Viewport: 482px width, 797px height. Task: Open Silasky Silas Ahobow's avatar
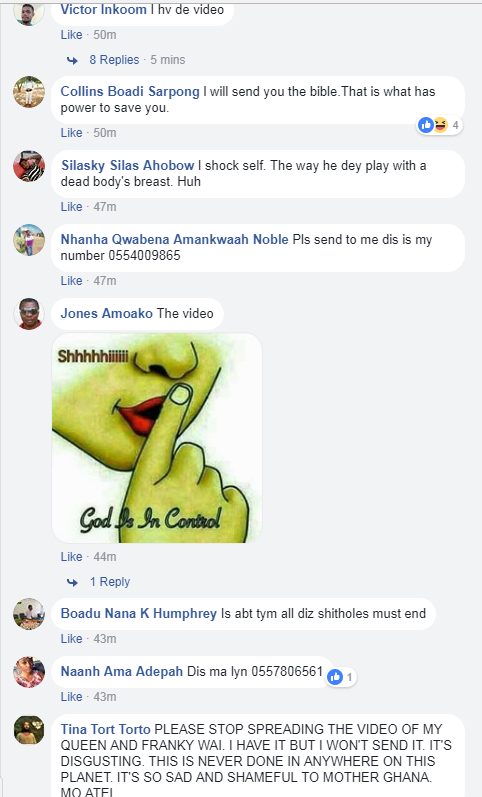[28, 166]
